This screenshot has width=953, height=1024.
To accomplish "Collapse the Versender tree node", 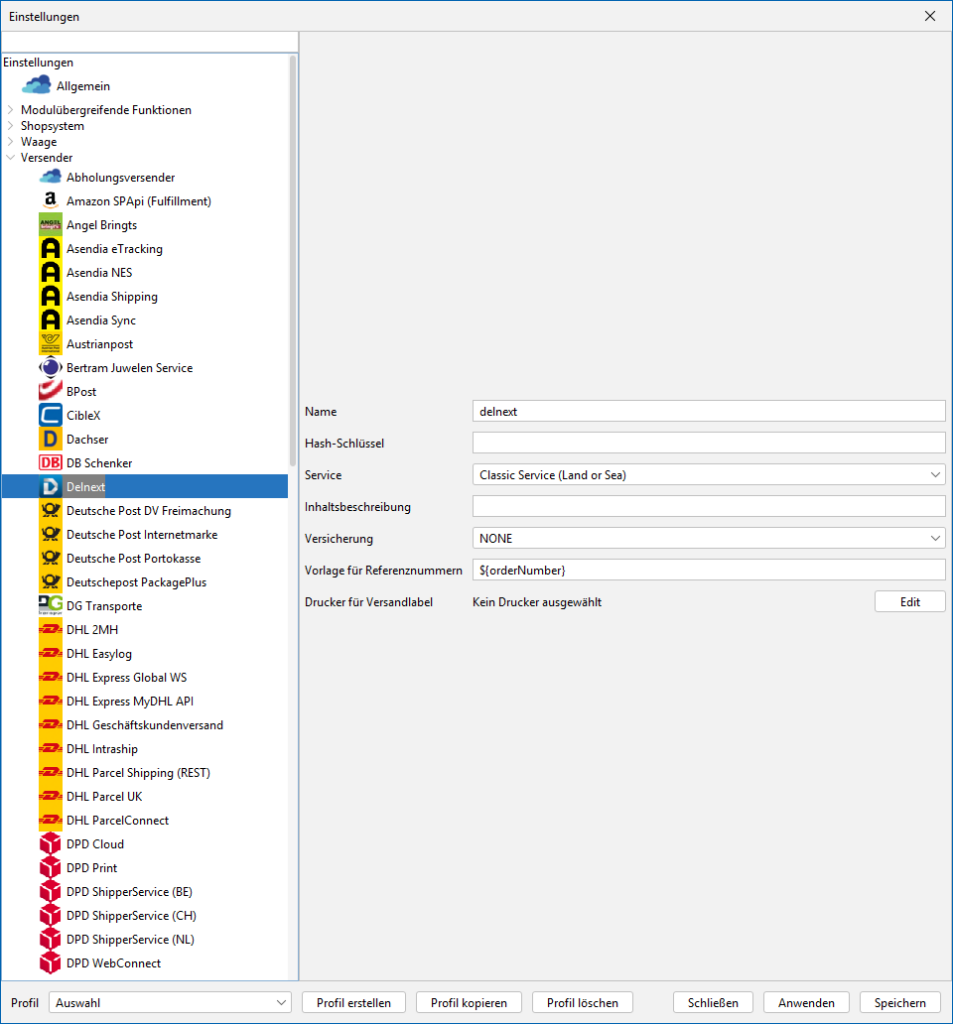I will (11, 158).
